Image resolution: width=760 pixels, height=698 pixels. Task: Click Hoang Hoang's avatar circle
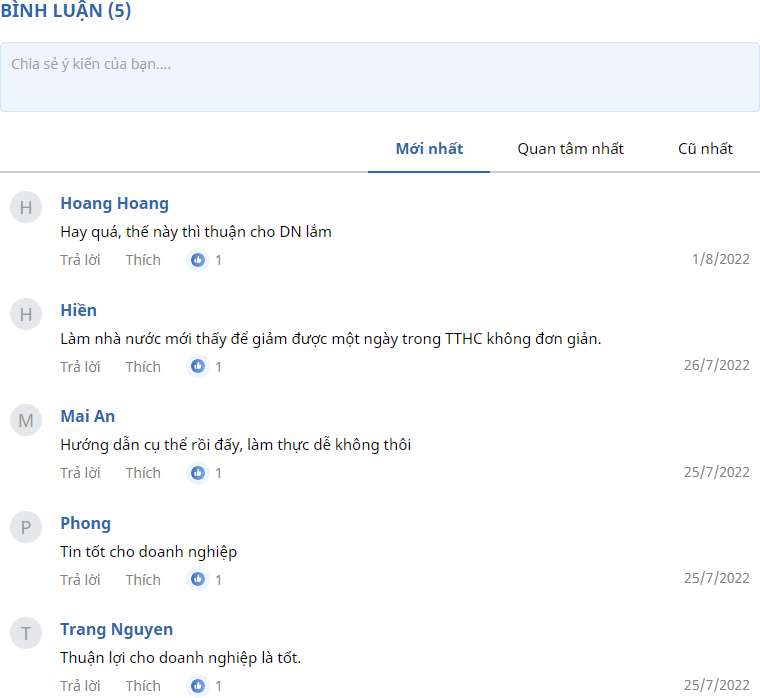point(26,208)
